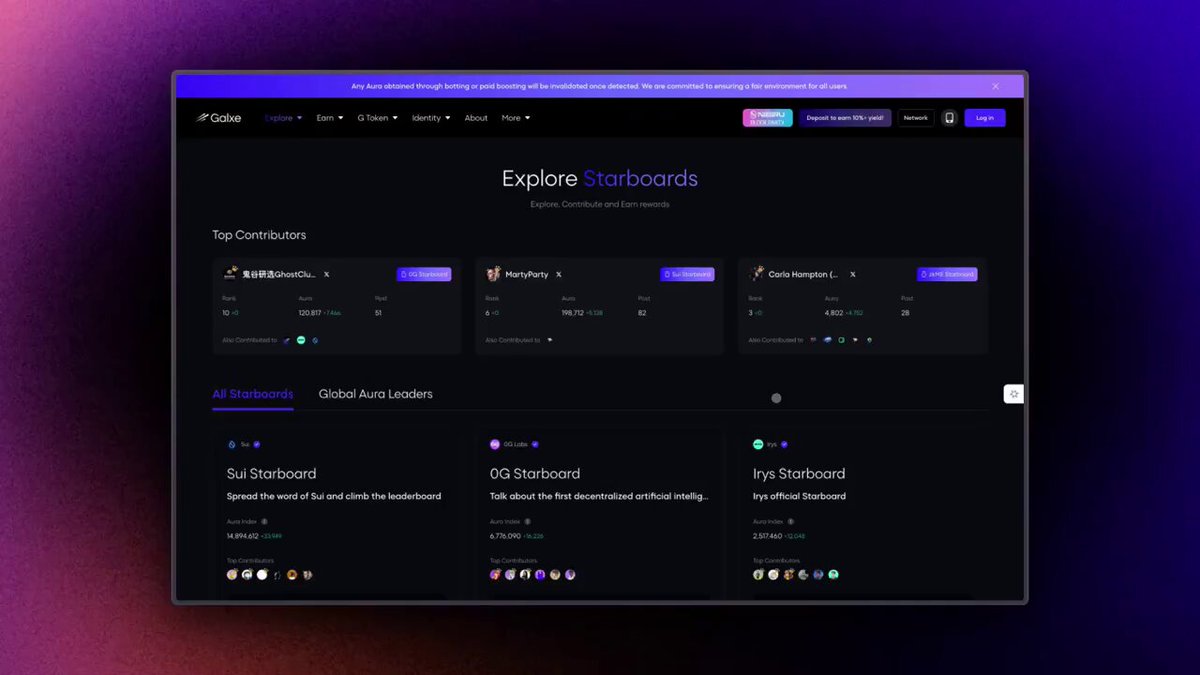Click the 'Explore Starboards' page heading
The width and height of the screenshot is (1200, 675).
[x=600, y=179]
